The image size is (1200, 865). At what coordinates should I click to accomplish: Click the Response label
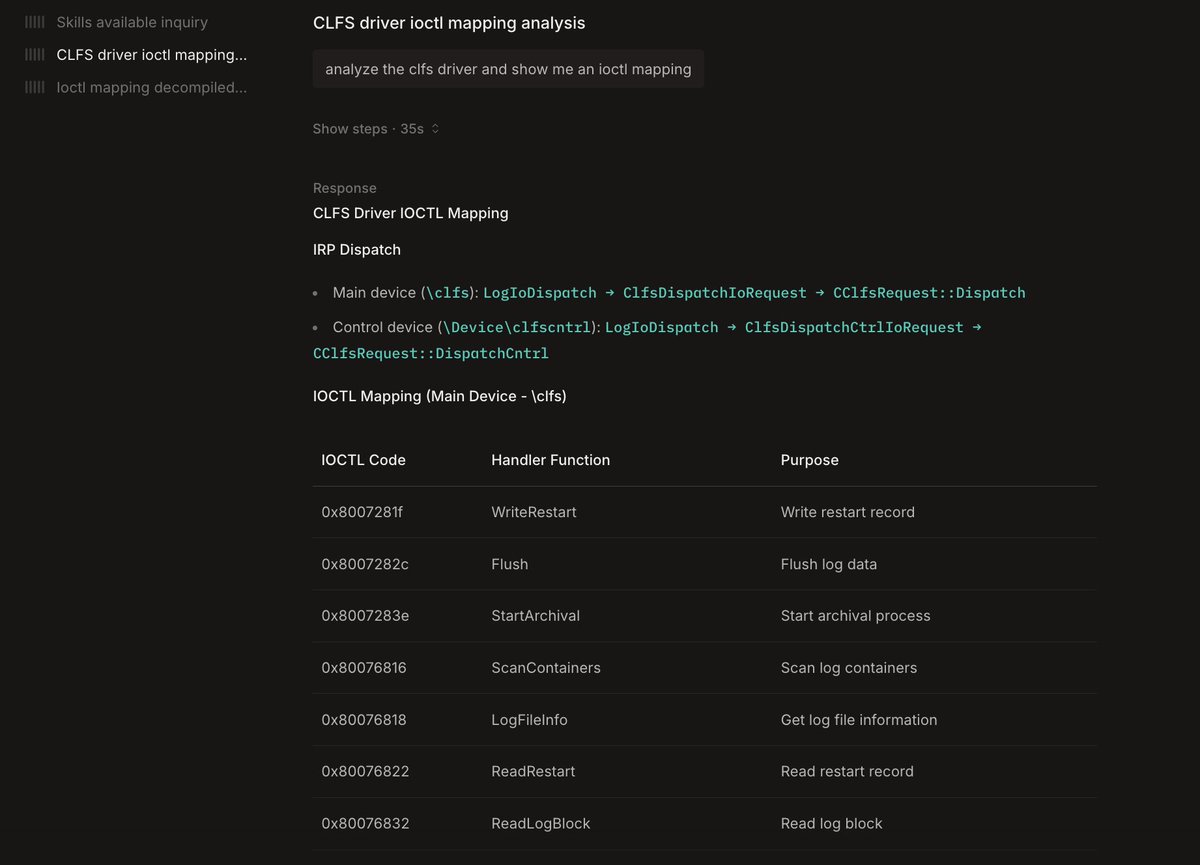[x=345, y=188]
